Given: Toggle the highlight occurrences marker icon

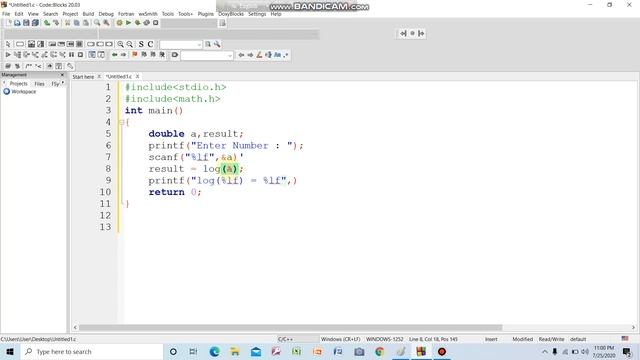Looking at the screenshot, I should (x=259, y=55).
